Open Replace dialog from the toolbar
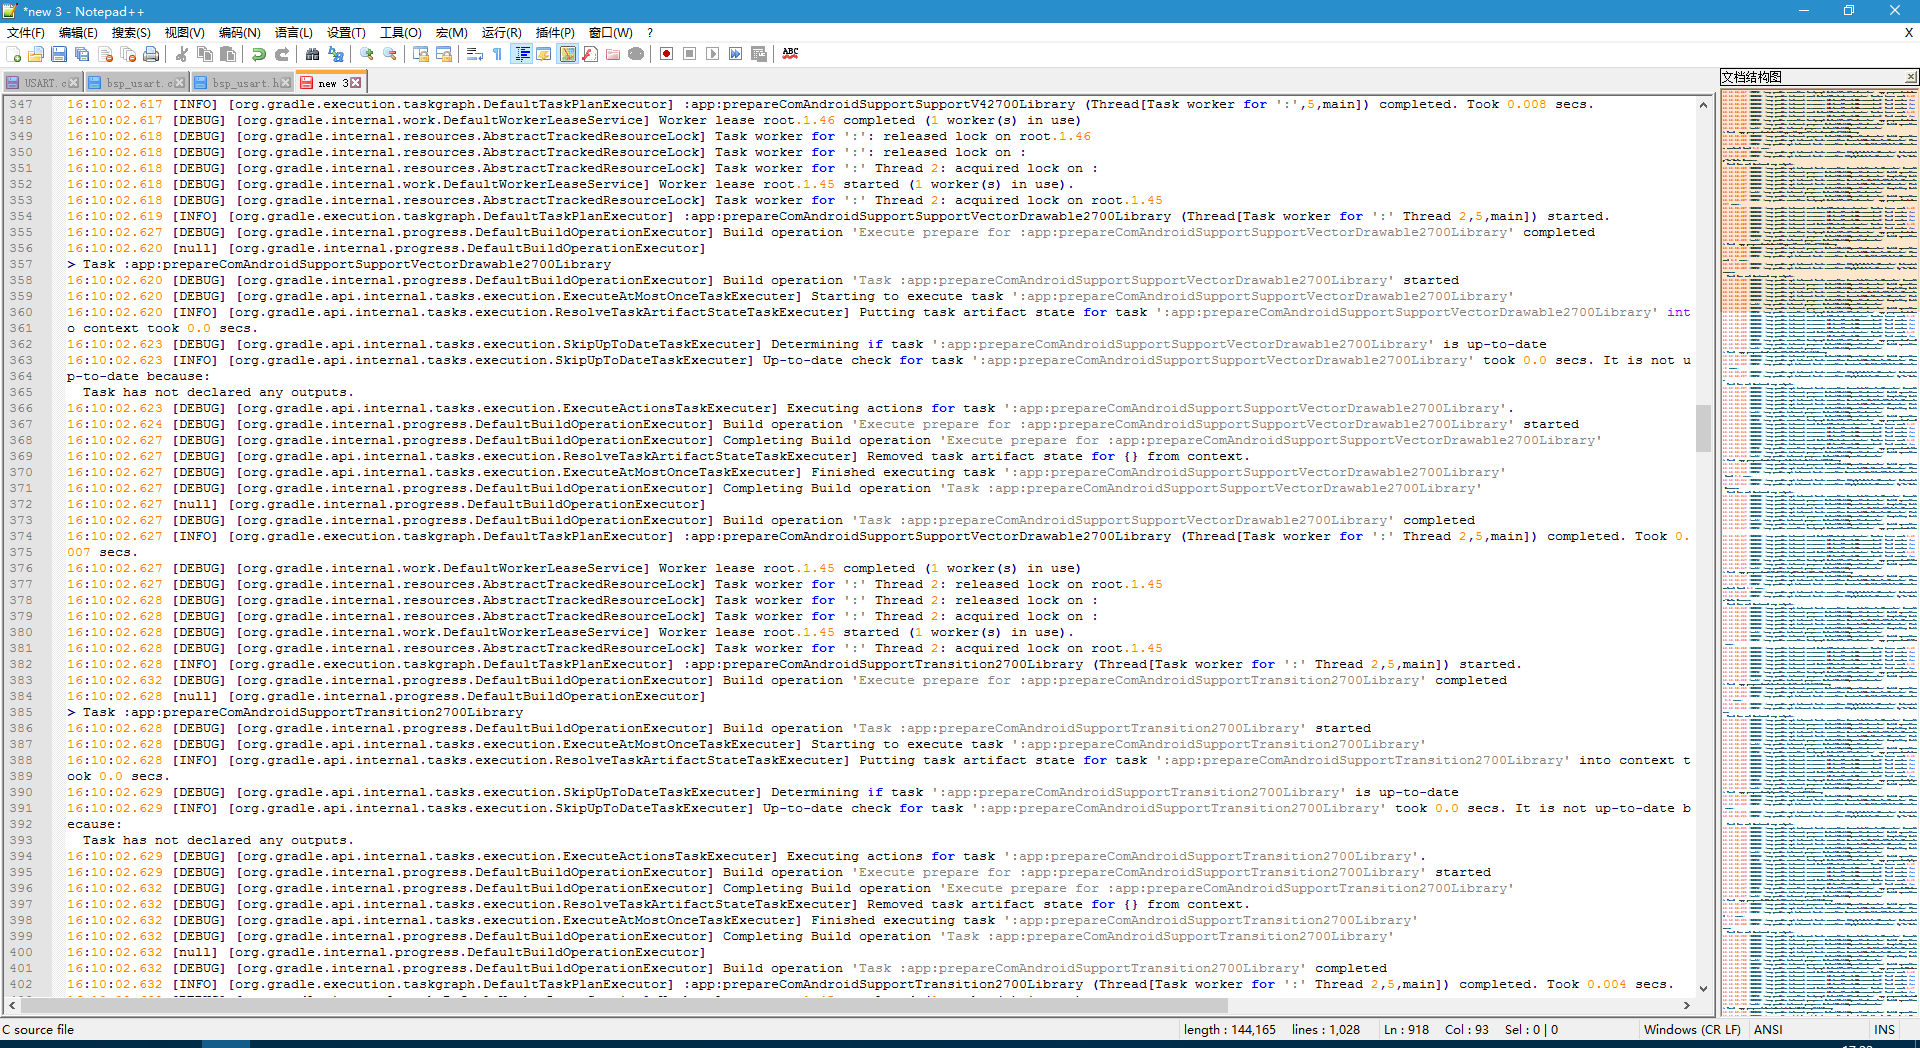Screen dimensions: 1920x1048 pos(335,54)
